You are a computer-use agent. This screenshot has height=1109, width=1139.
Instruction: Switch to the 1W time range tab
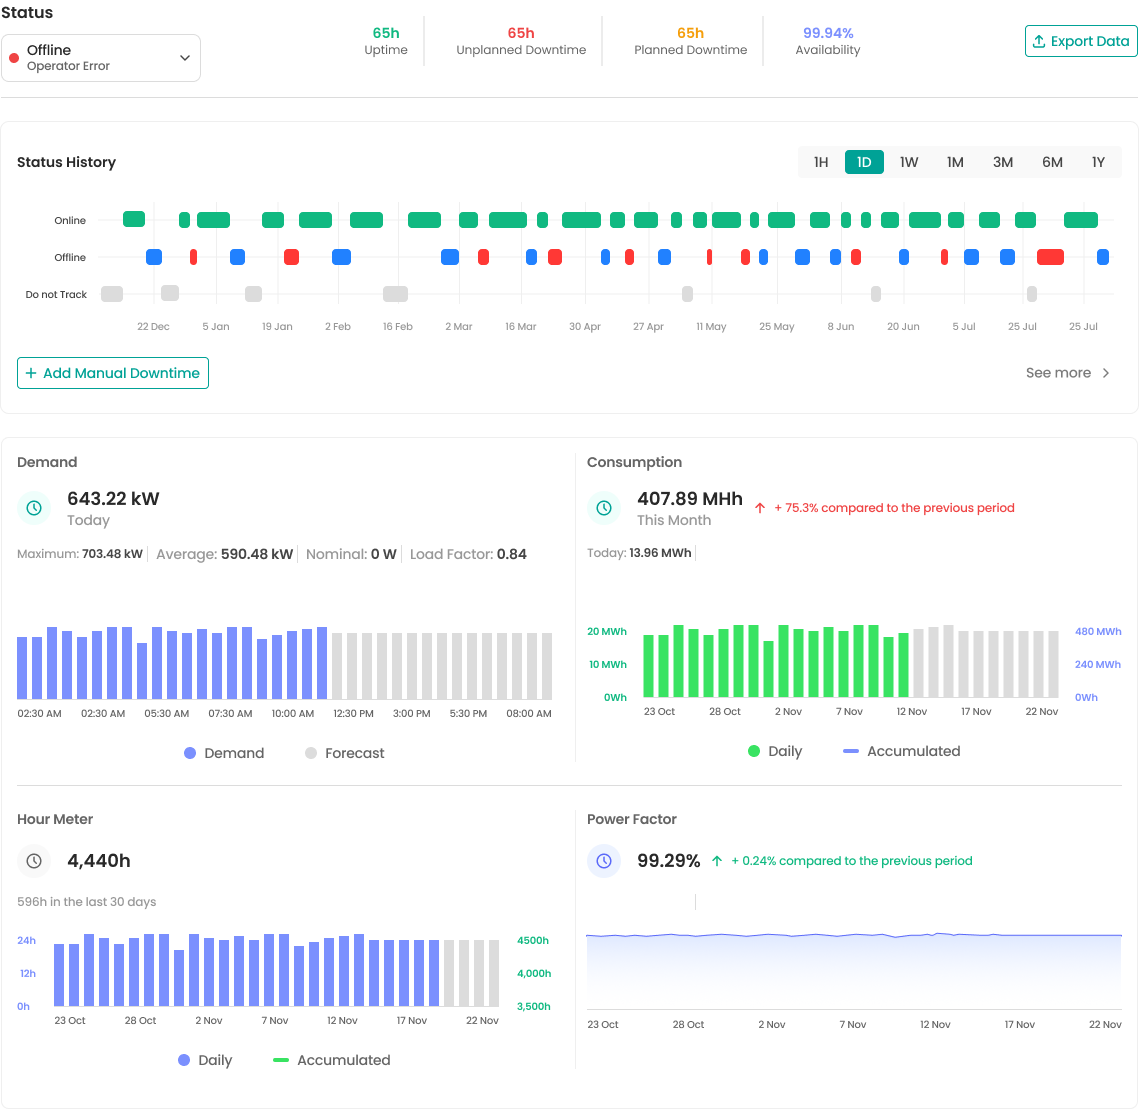click(908, 161)
